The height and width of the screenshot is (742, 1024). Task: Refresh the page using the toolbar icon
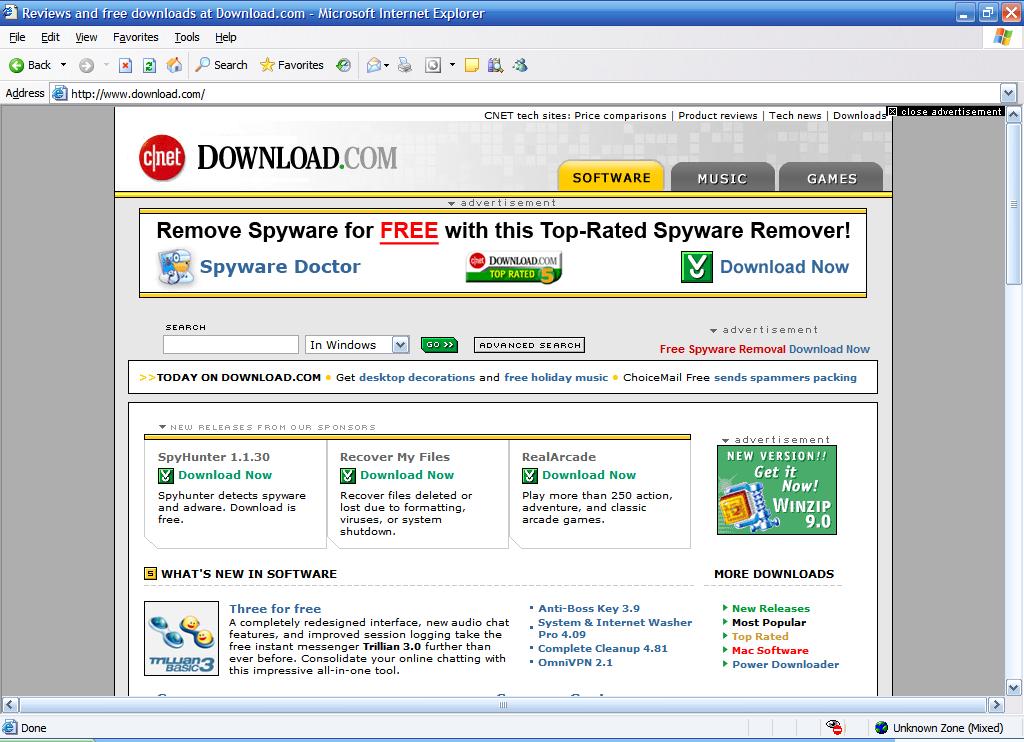click(x=149, y=65)
